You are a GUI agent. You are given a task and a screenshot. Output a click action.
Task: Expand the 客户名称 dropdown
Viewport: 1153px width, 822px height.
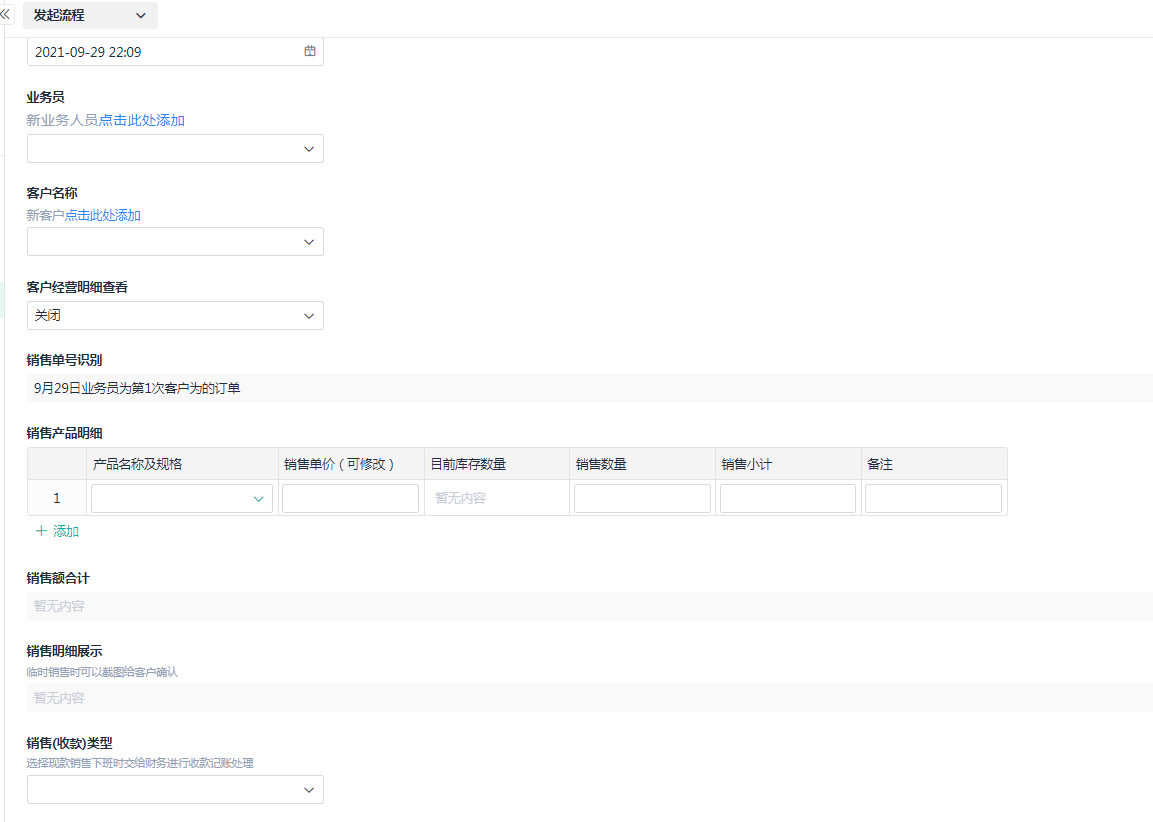175,242
